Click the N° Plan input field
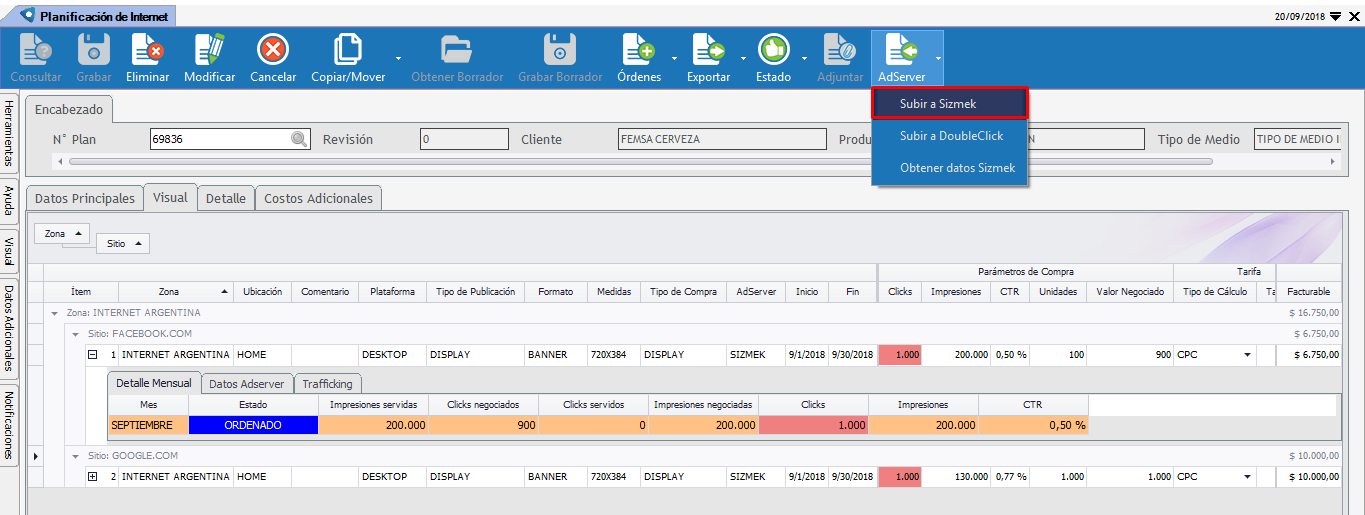Image resolution: width=1365 pixels, height=515 pixels. coord(219,140)
